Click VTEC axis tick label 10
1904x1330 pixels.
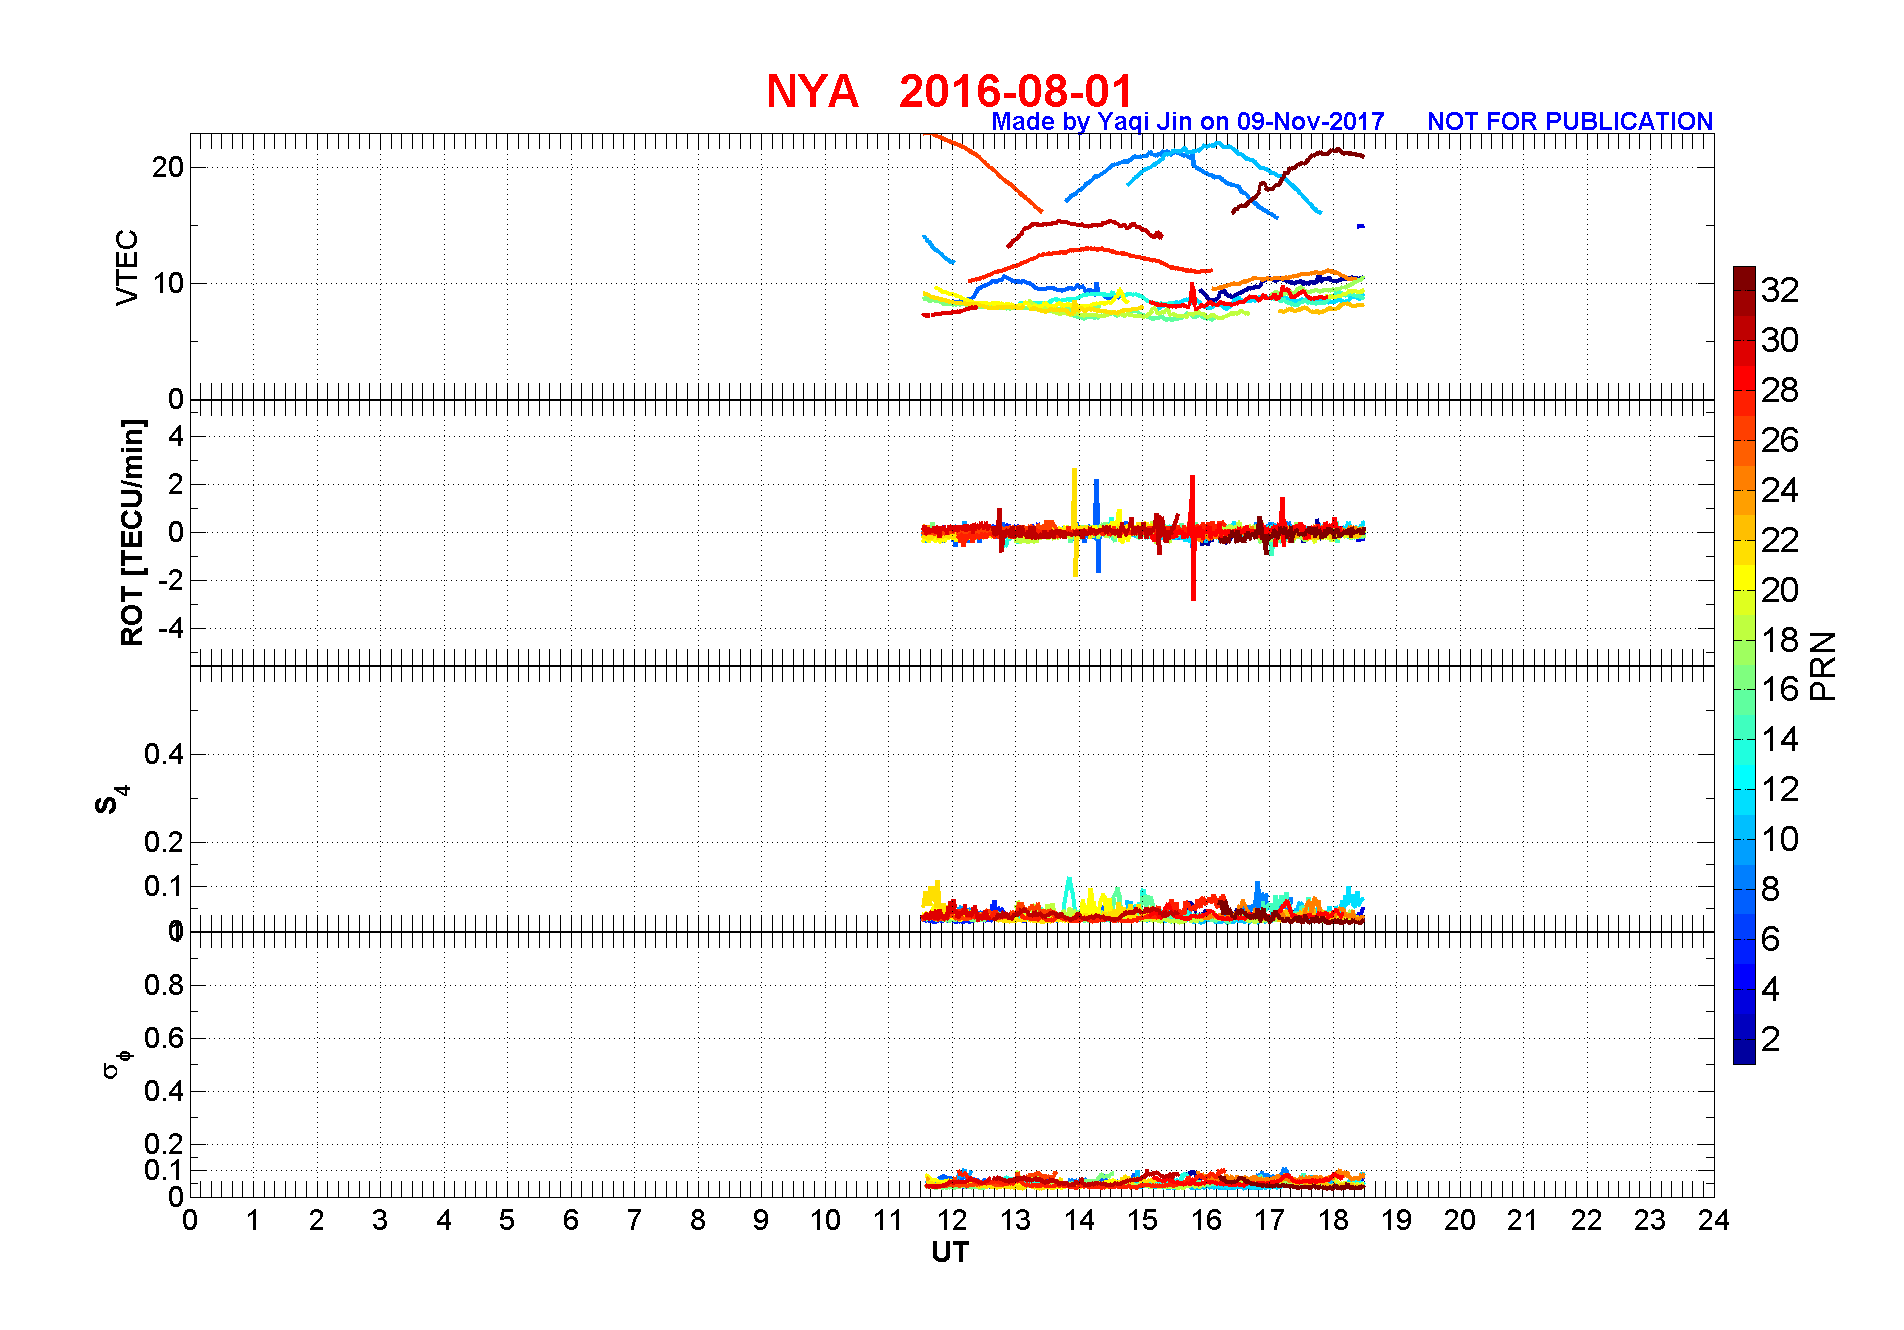click(168, 283)
